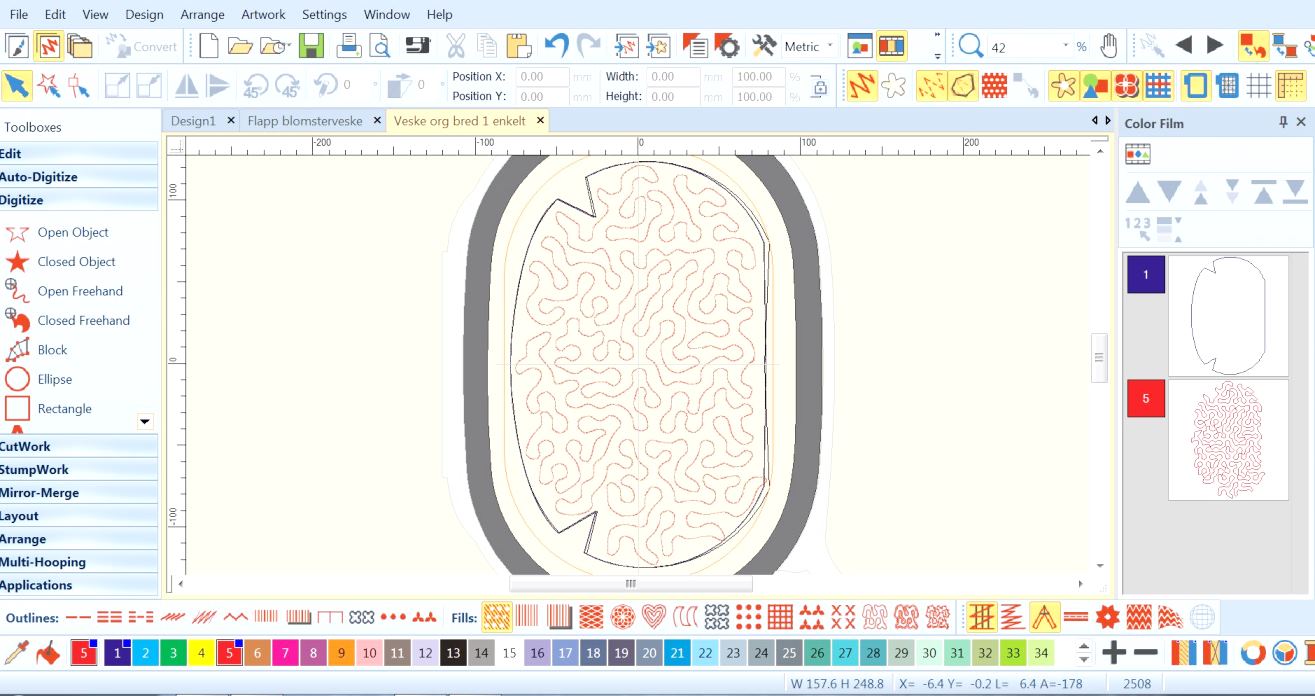This screenshot has width=1315, height=696.
Task: Save the design with green floppy icon
Action: click(312, 46)
